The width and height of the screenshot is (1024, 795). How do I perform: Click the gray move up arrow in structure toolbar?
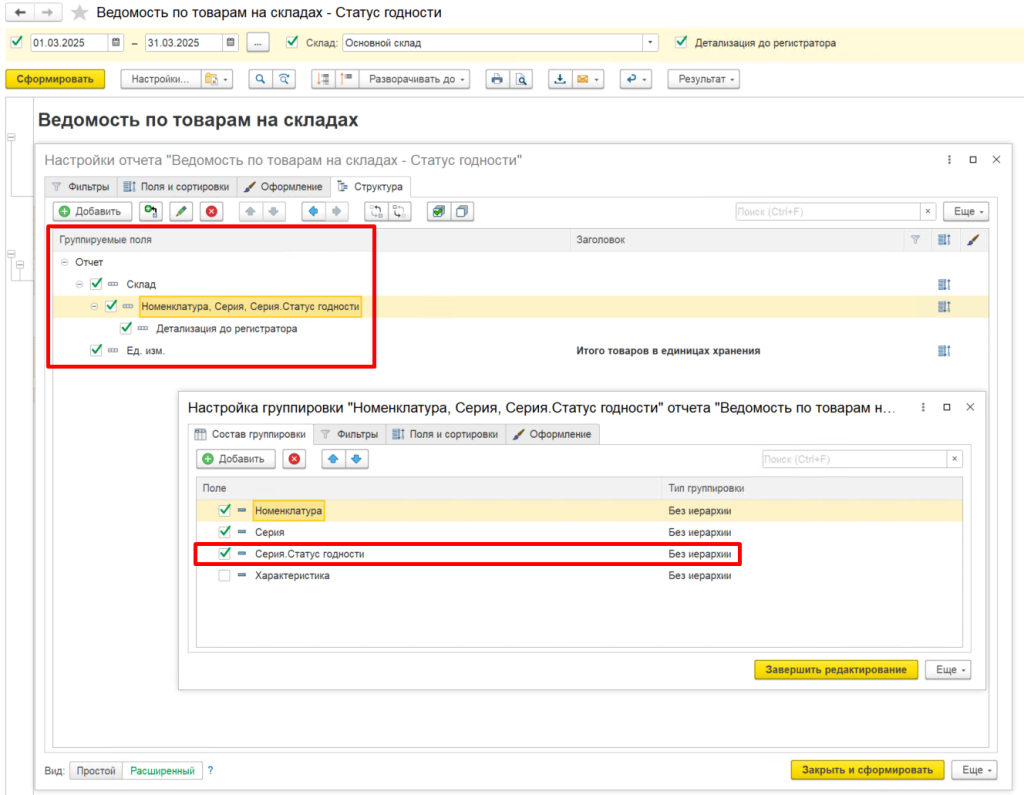pos(250,211)
